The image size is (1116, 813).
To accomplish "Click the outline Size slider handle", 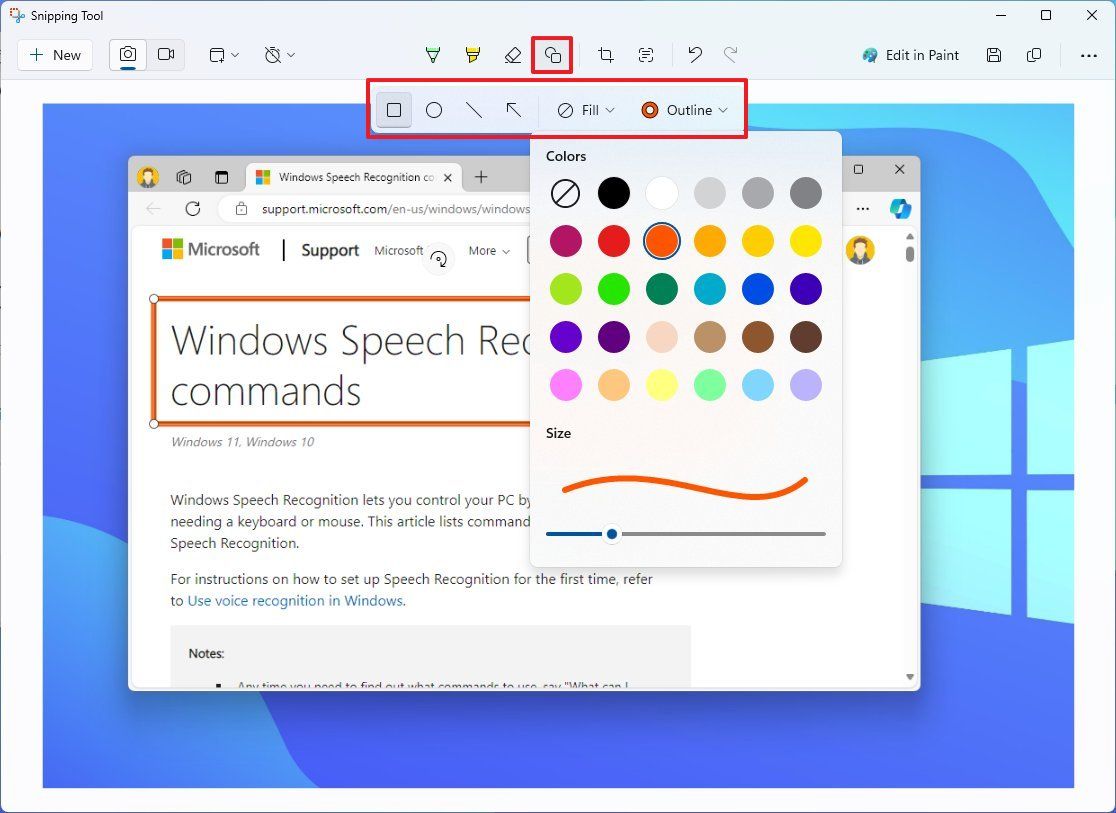I will click(612, 534).
